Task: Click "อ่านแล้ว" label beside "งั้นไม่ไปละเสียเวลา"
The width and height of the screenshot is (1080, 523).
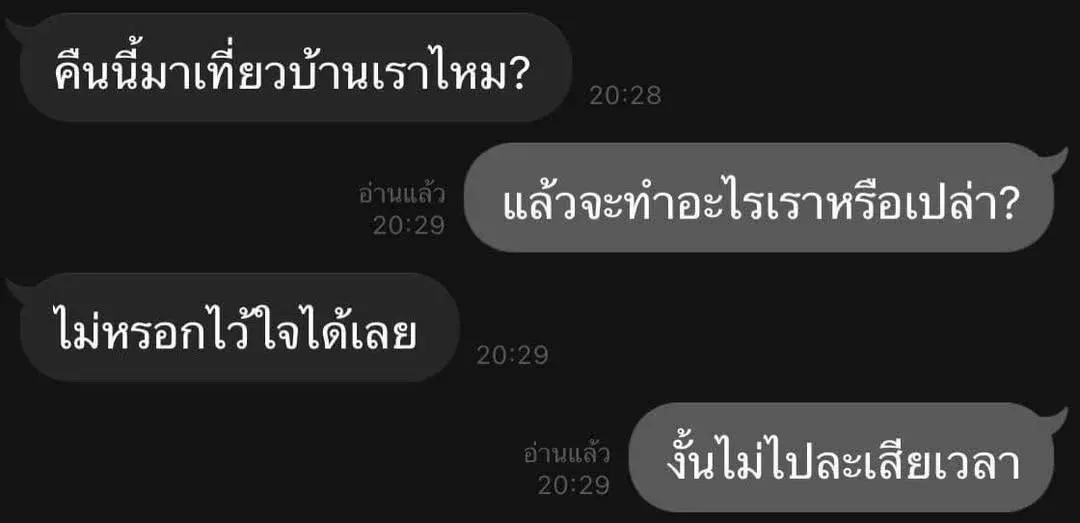Action: coord(567,454)
